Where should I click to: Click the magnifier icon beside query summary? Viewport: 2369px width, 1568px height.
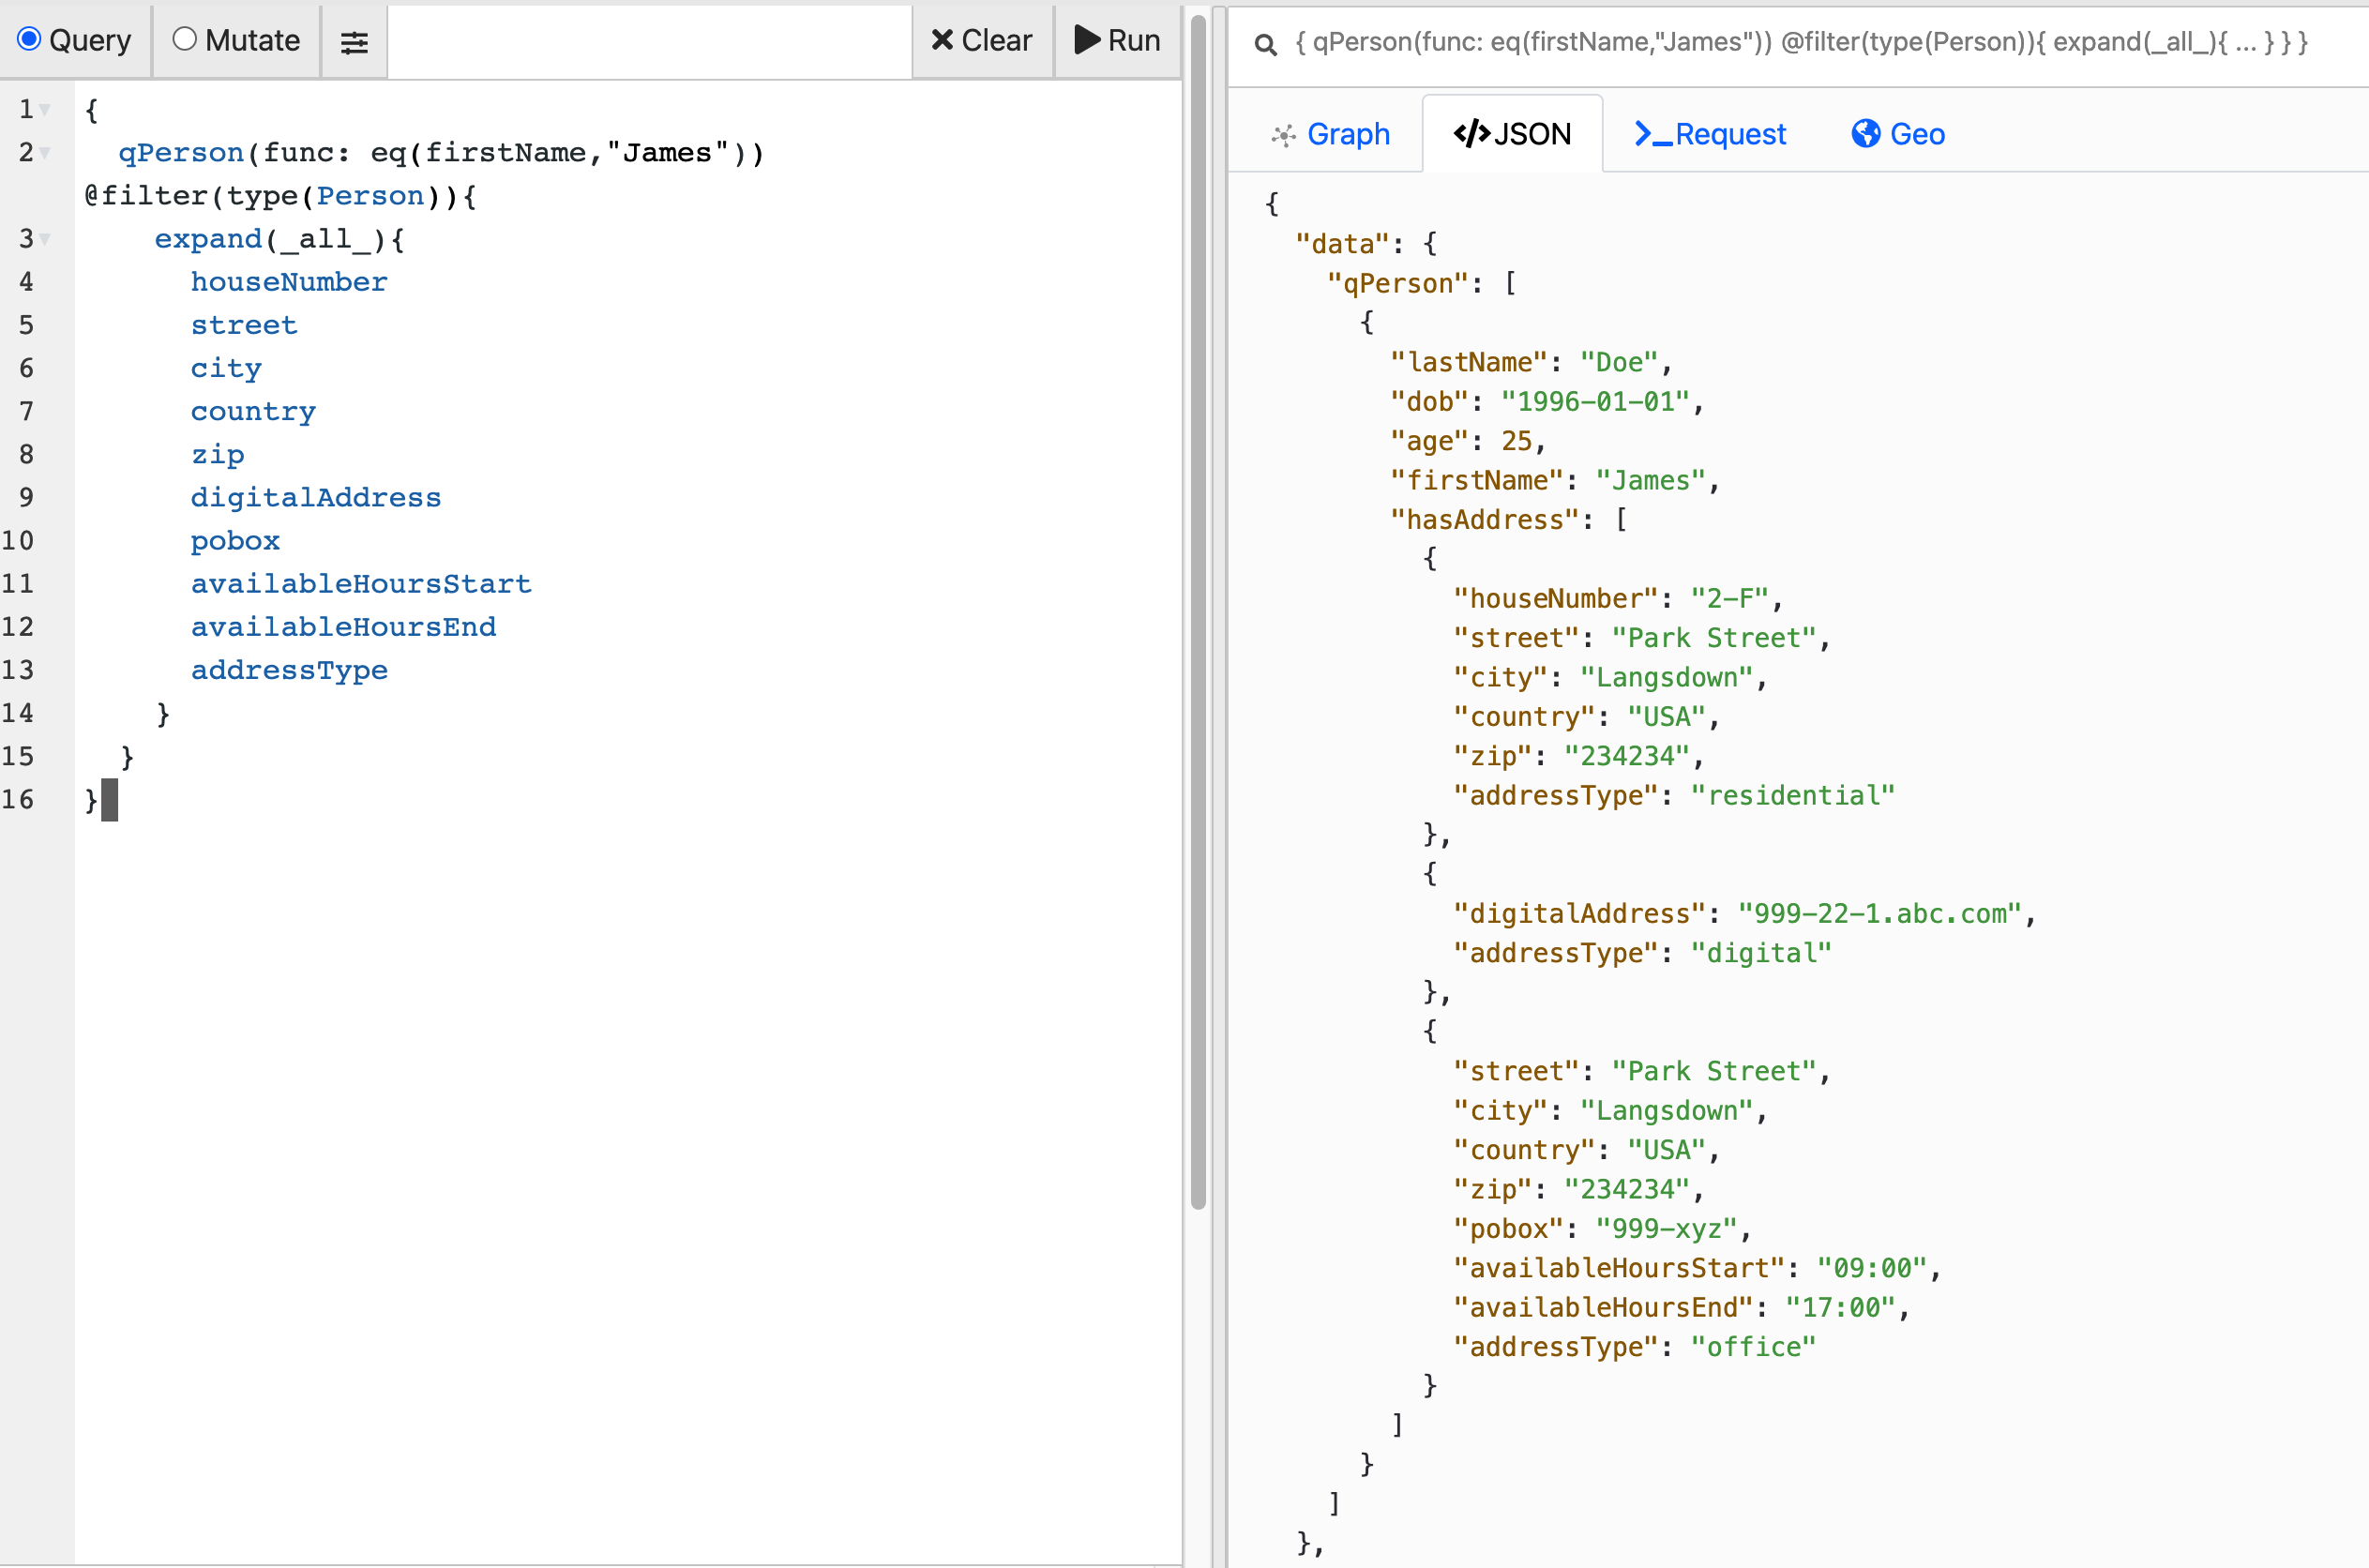click(1265, 45)
